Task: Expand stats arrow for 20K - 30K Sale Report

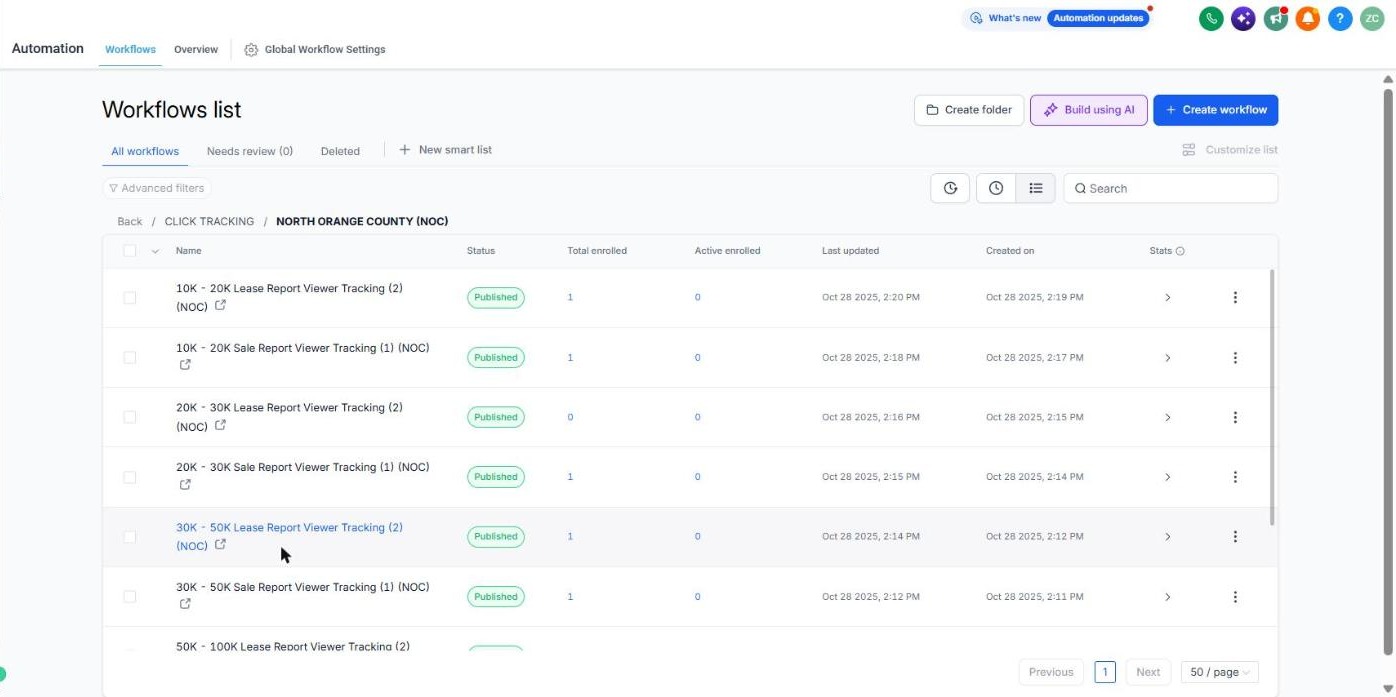Action: [x=1167, y=477]
